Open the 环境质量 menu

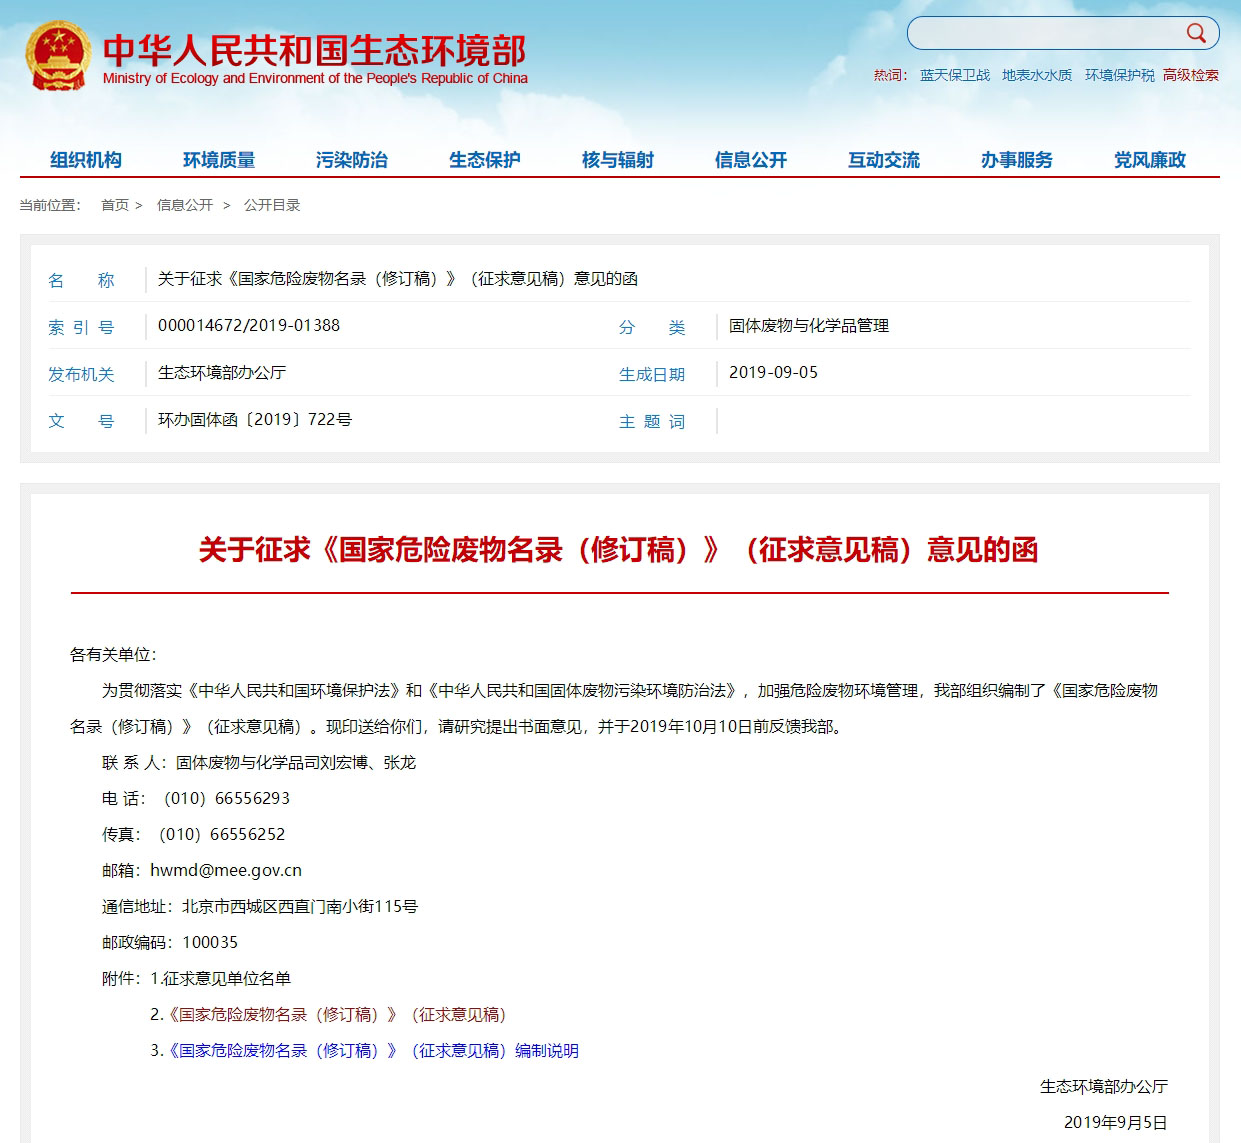pyautogui.click(x=219, y=160)
